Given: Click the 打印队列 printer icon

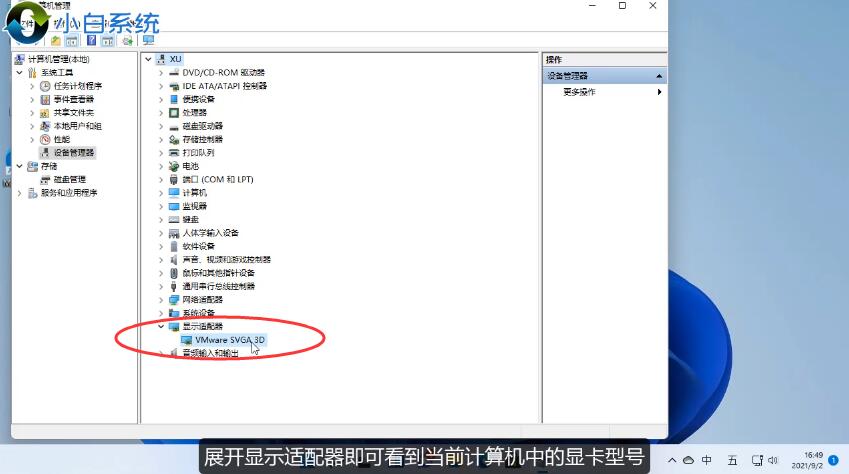Looking at the screenshot, I should coord(174,153).
